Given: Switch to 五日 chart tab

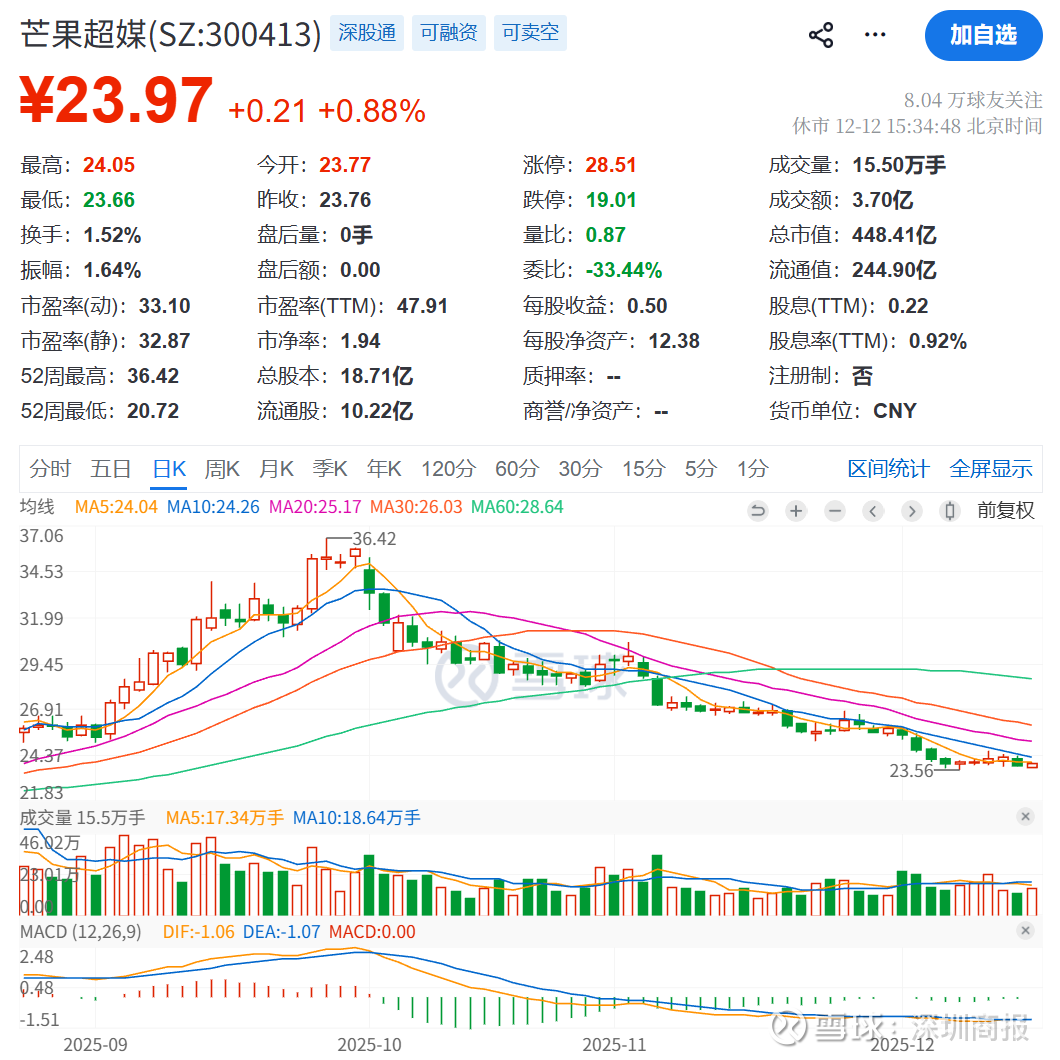Looking at the screenshot, I should (110, 468).
